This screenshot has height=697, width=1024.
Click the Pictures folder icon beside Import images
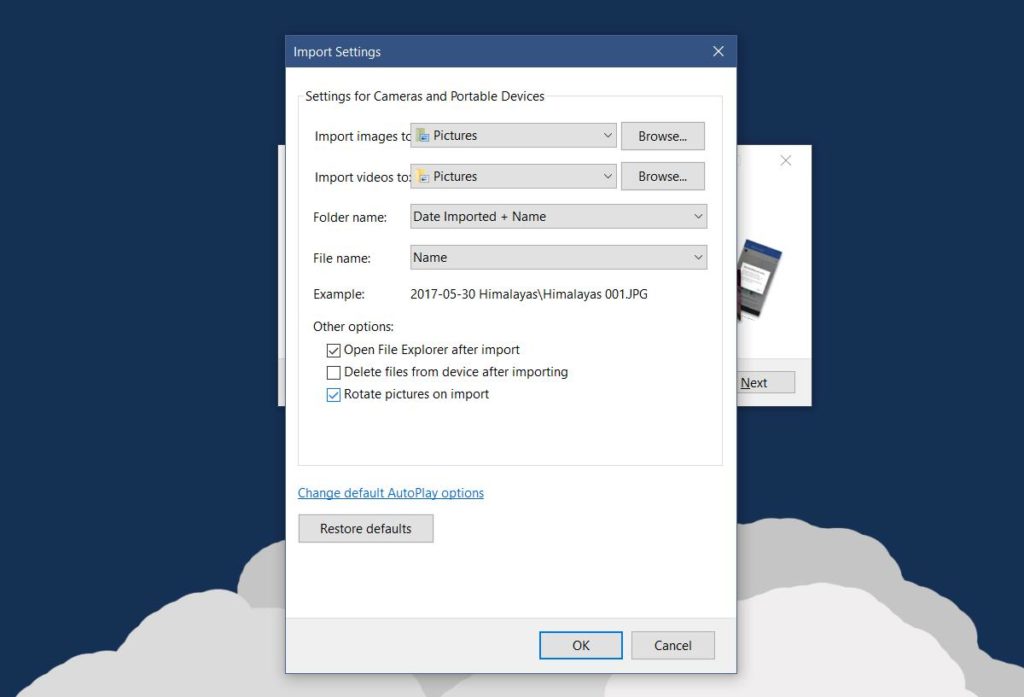(424, 135)
